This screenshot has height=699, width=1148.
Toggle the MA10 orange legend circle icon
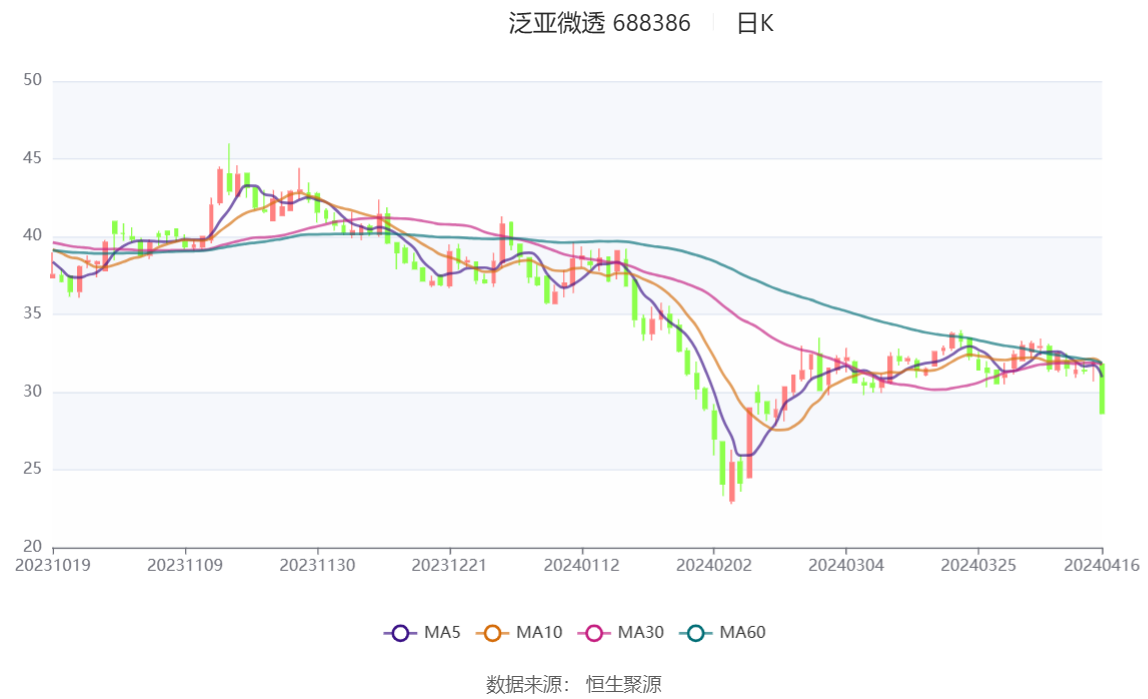click(493, 633)
